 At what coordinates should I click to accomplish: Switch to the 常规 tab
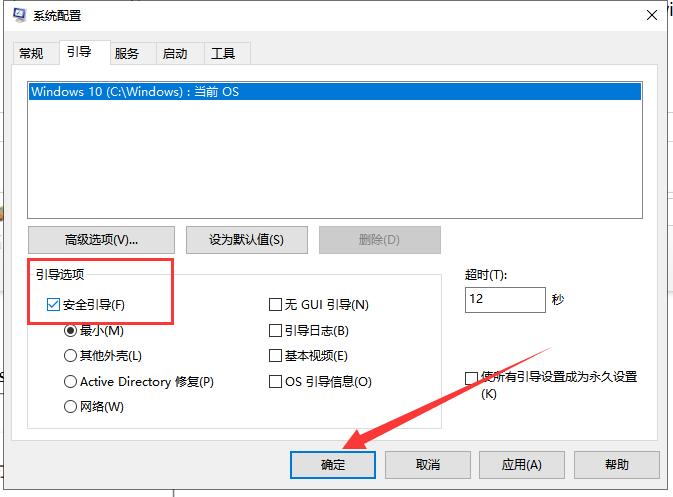click(31, 53)
